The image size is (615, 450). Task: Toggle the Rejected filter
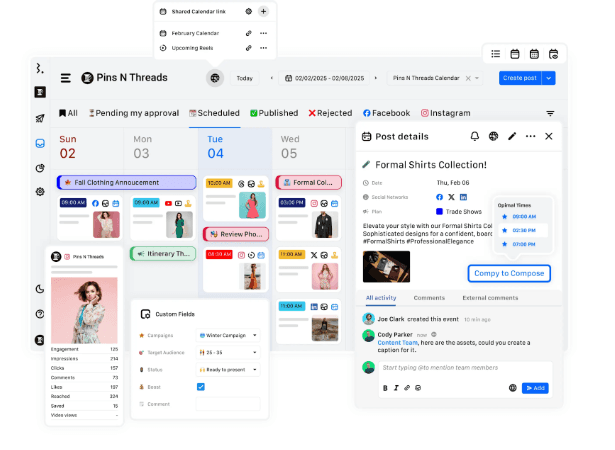click(330, 114)
